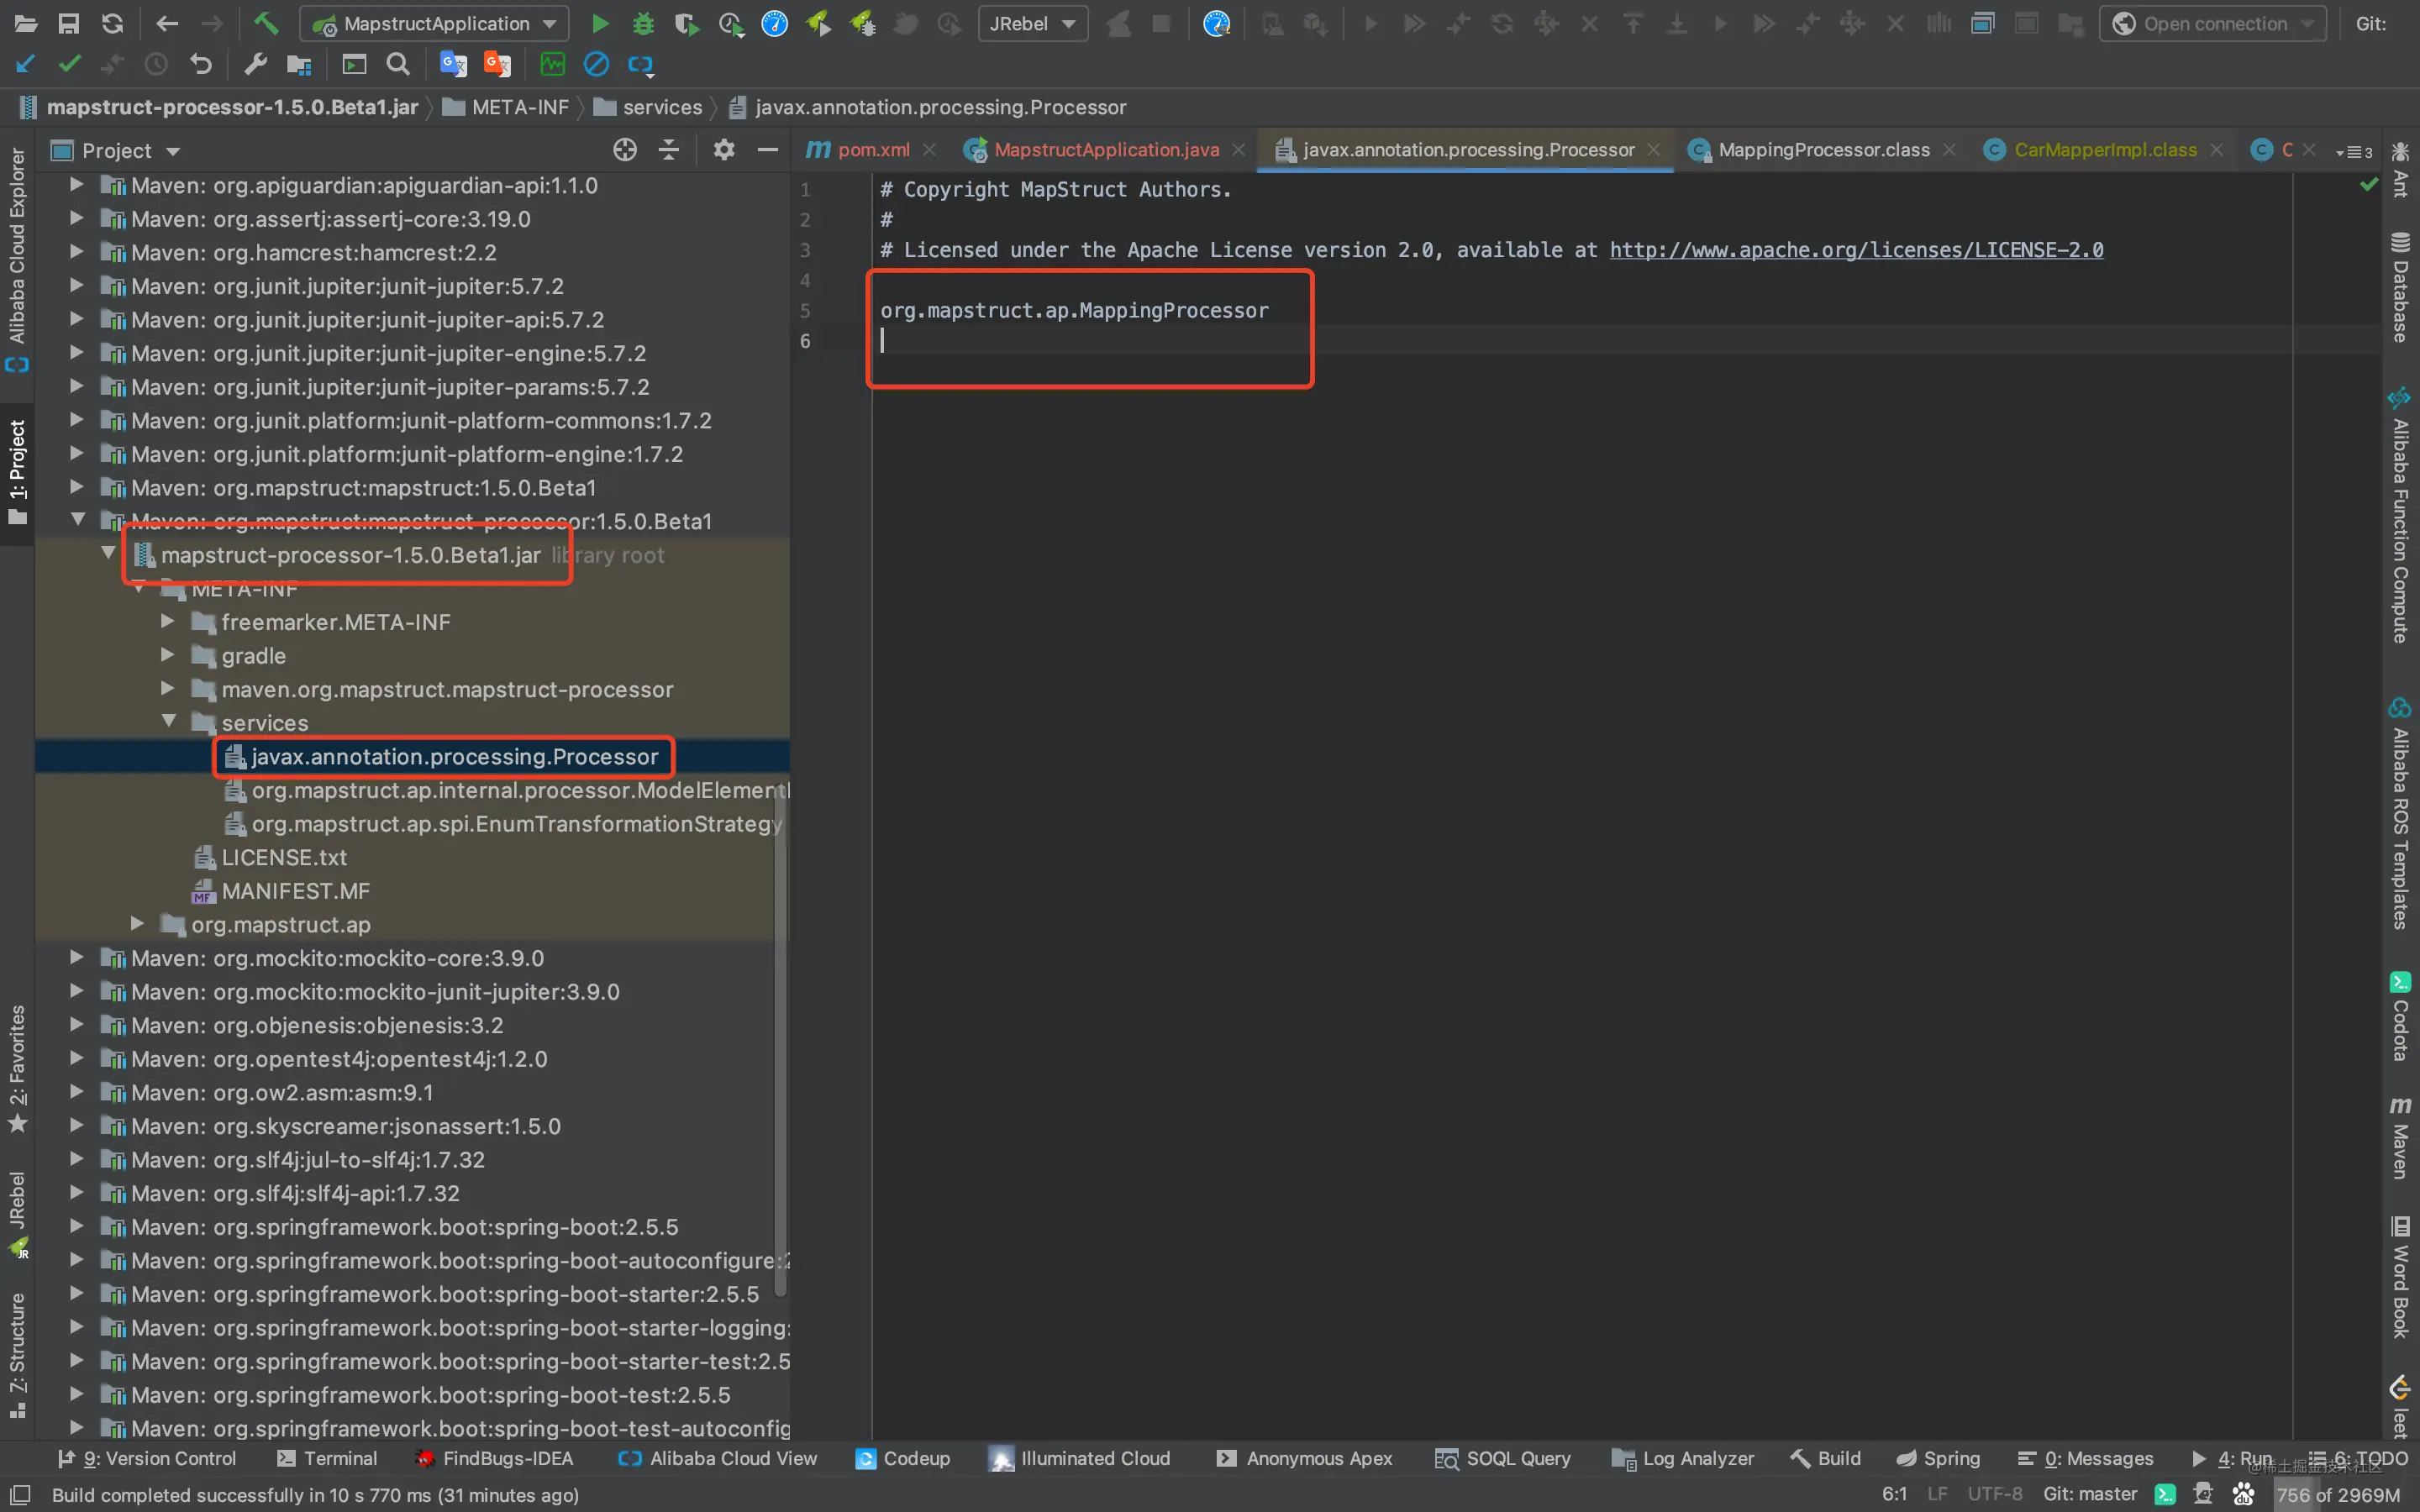Toggle the Maven side panel
The height and width of the screenshot is (1512, 2420).
(2400, 1137)
